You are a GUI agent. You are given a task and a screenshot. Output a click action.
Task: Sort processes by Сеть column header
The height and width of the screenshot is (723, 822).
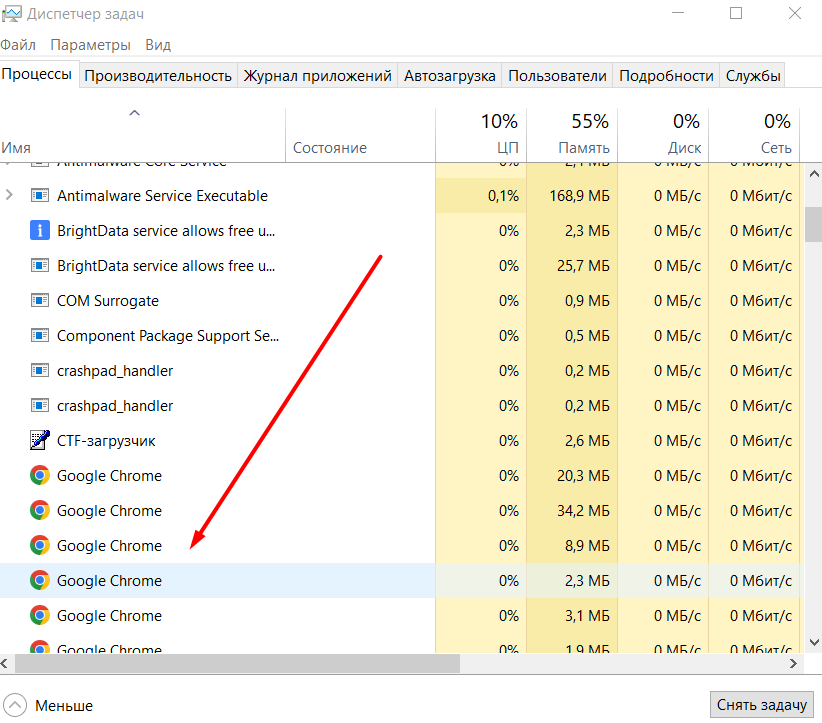tap(754, 135)
